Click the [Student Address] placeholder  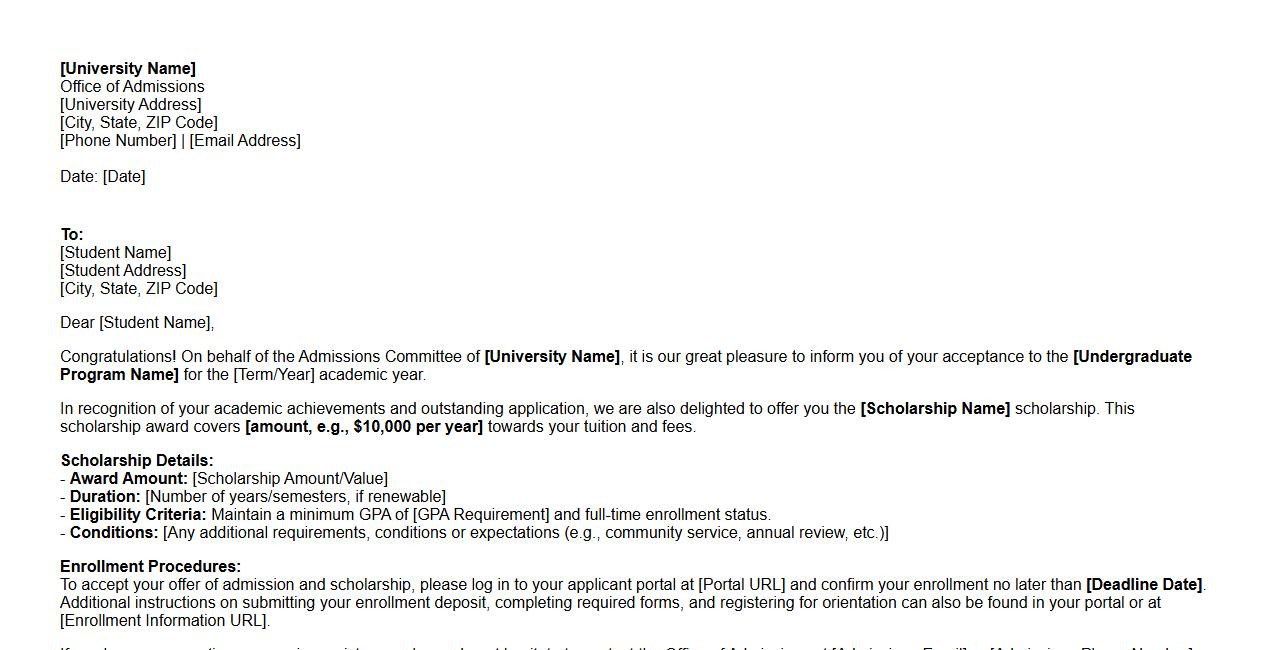click(123, 270)
